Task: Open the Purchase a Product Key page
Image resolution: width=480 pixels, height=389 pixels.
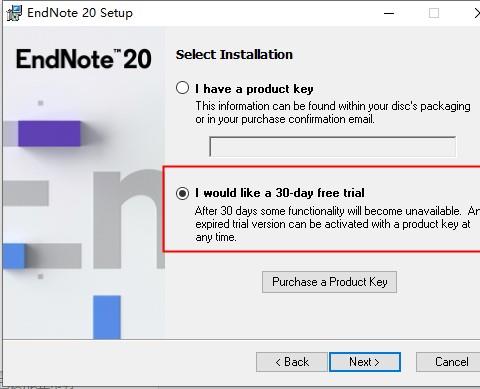Action: pos(329,282)
